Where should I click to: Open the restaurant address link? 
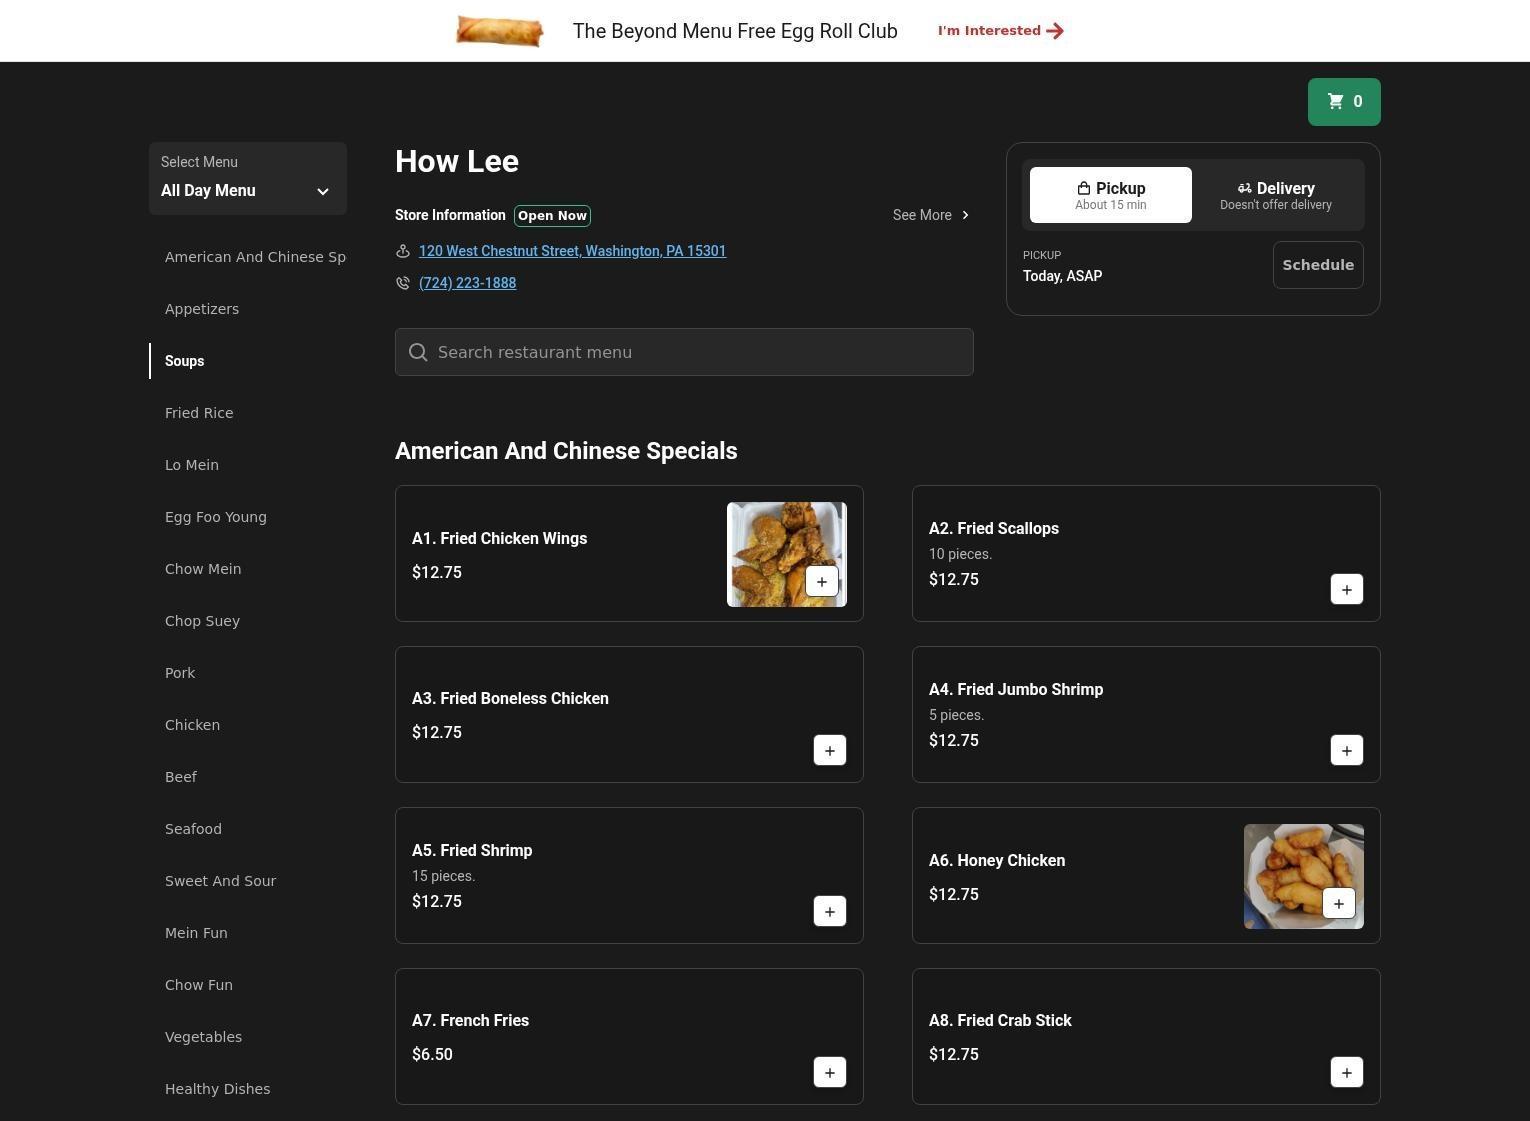tap(572, 251)
